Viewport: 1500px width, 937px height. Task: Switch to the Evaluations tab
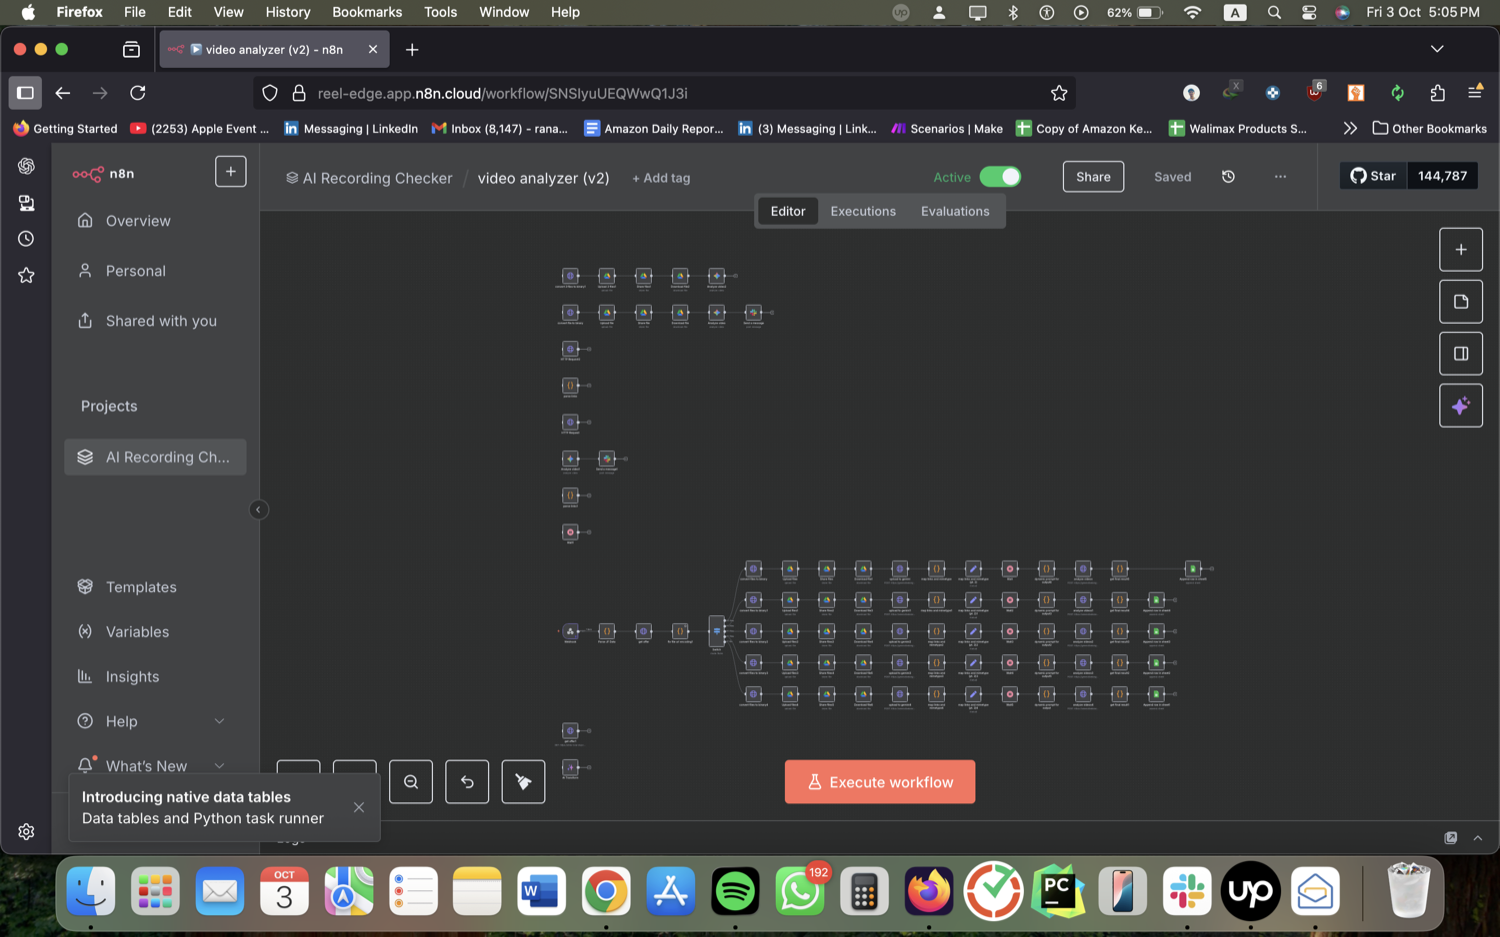(x=955, y=211)
